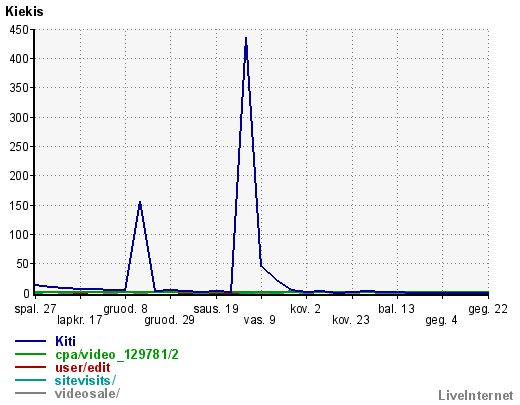The image size is (520, 405).
Task: Click the Kiti legend label
Action: [x=65, y=341]
